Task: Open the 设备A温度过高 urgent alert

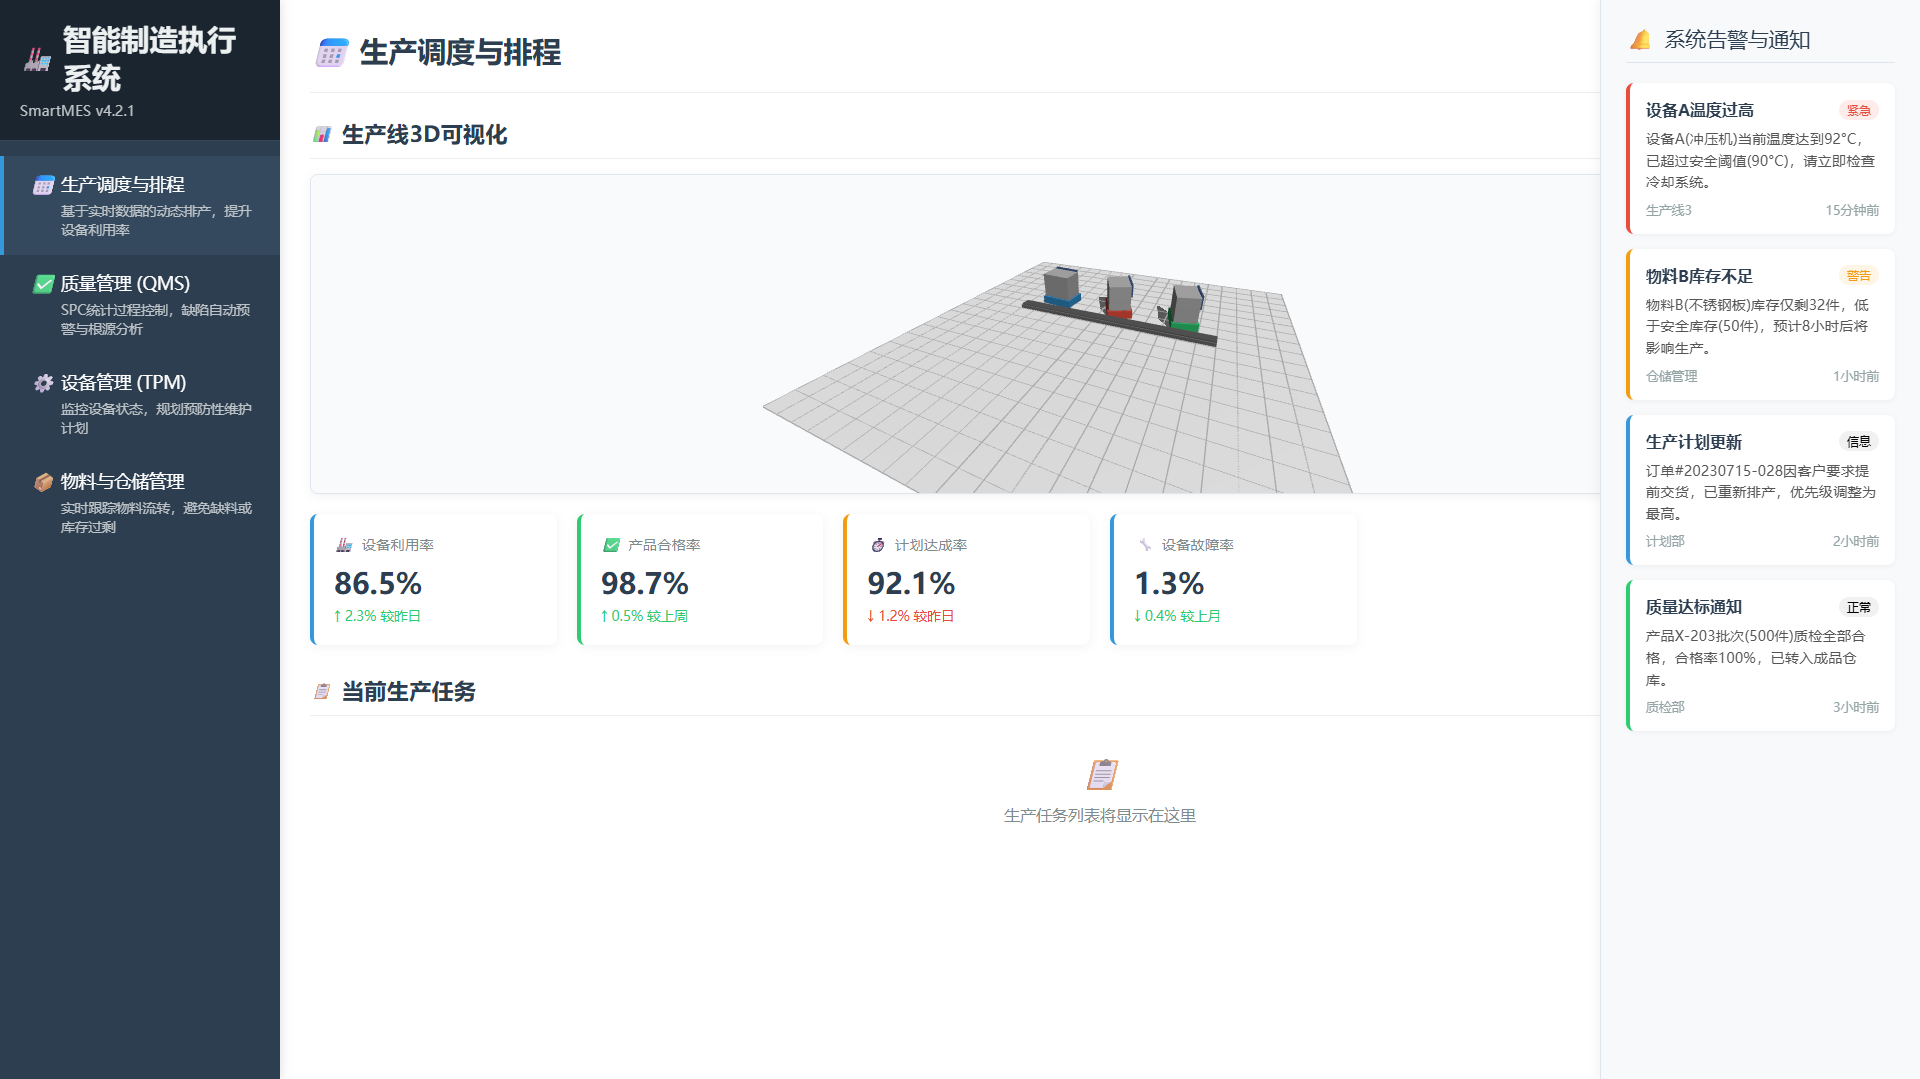Action: (1760, 159)
